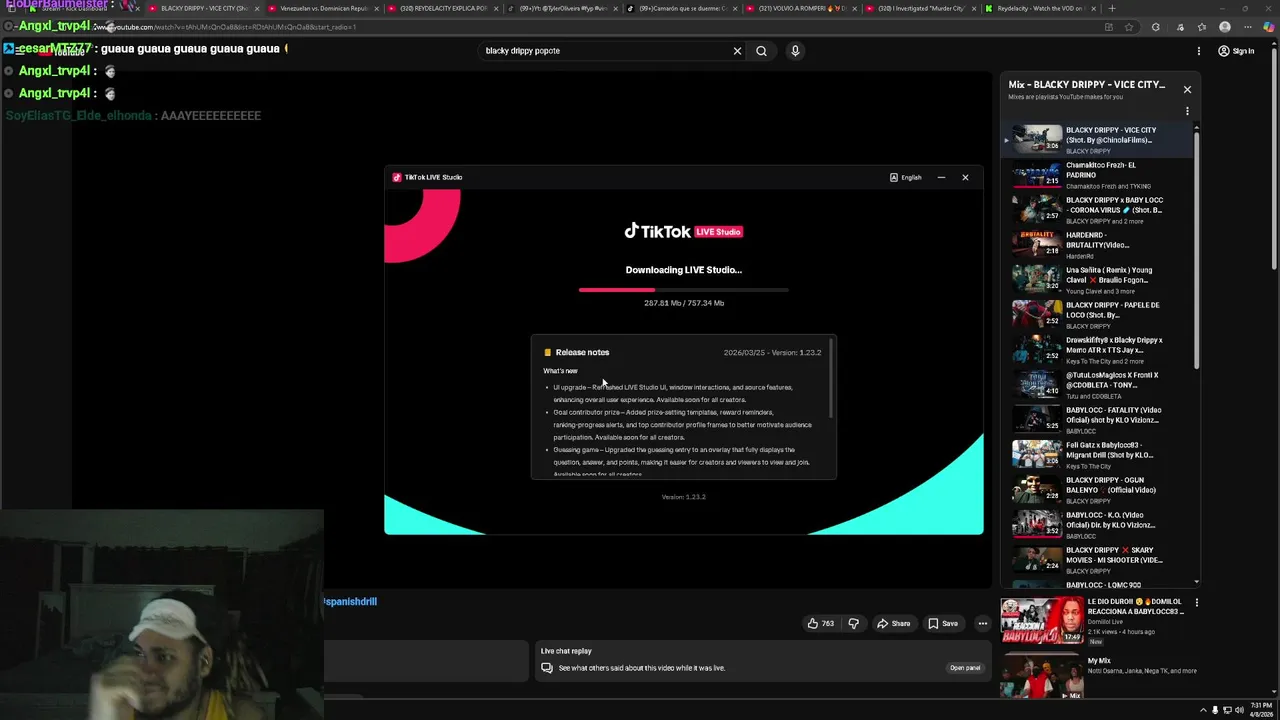The height and width of the screenshot is (720, 1280).
Task: Like the video with 763 likes
Action: coord(821,623)
